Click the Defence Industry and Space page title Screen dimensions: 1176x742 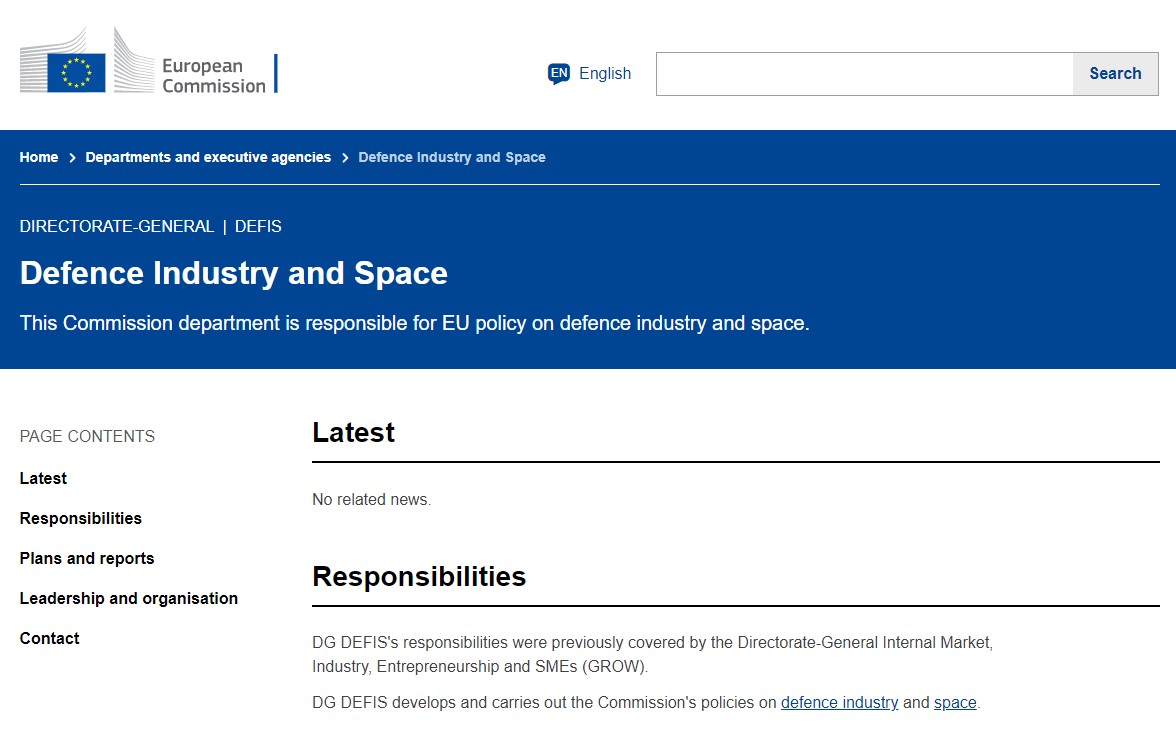coord(233,272)
